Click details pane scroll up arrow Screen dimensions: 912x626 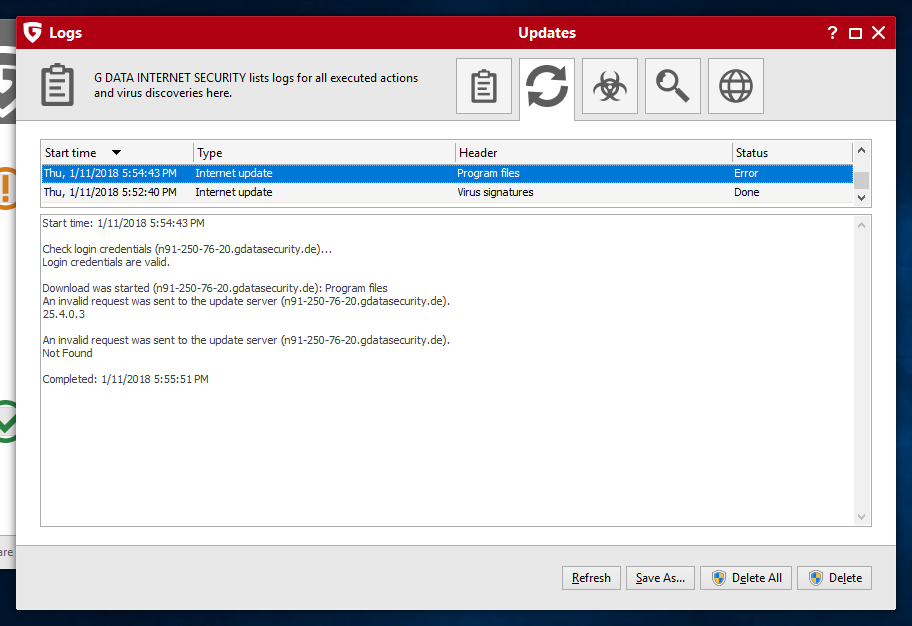click(x=861, y=225)
